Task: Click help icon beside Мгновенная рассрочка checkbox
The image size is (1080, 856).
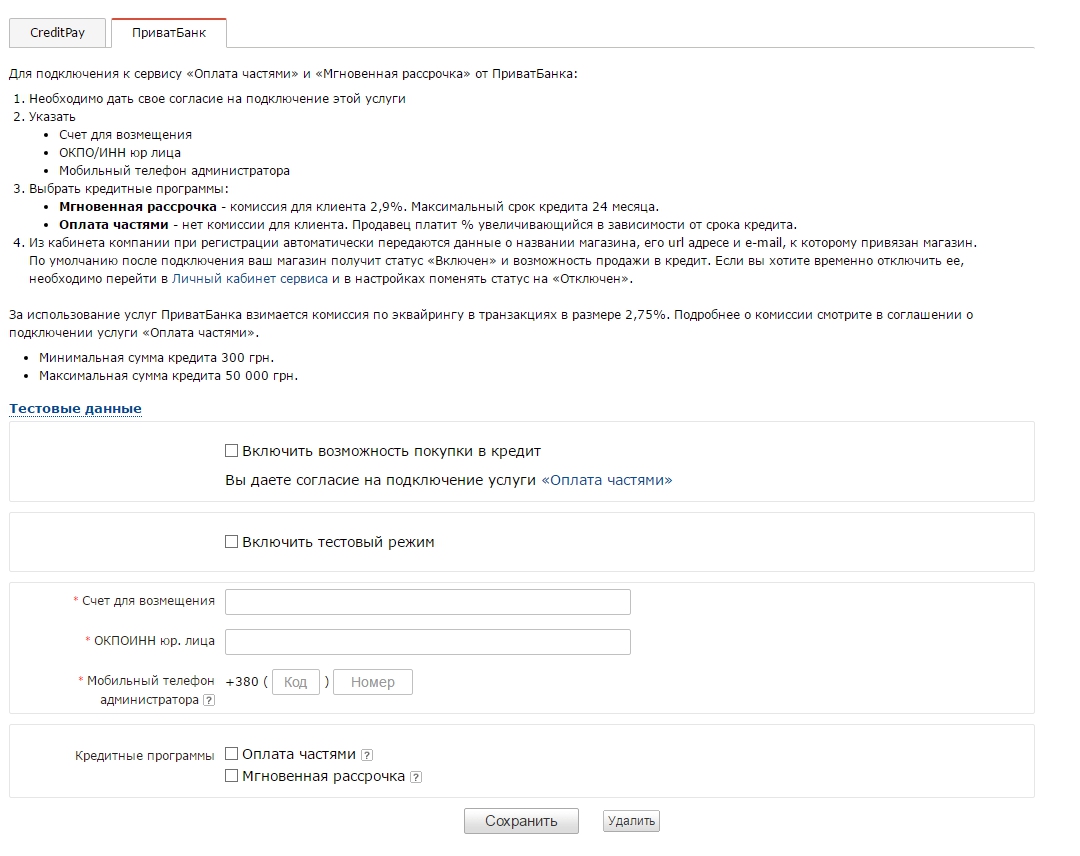Action: click(x=416, y=777)
